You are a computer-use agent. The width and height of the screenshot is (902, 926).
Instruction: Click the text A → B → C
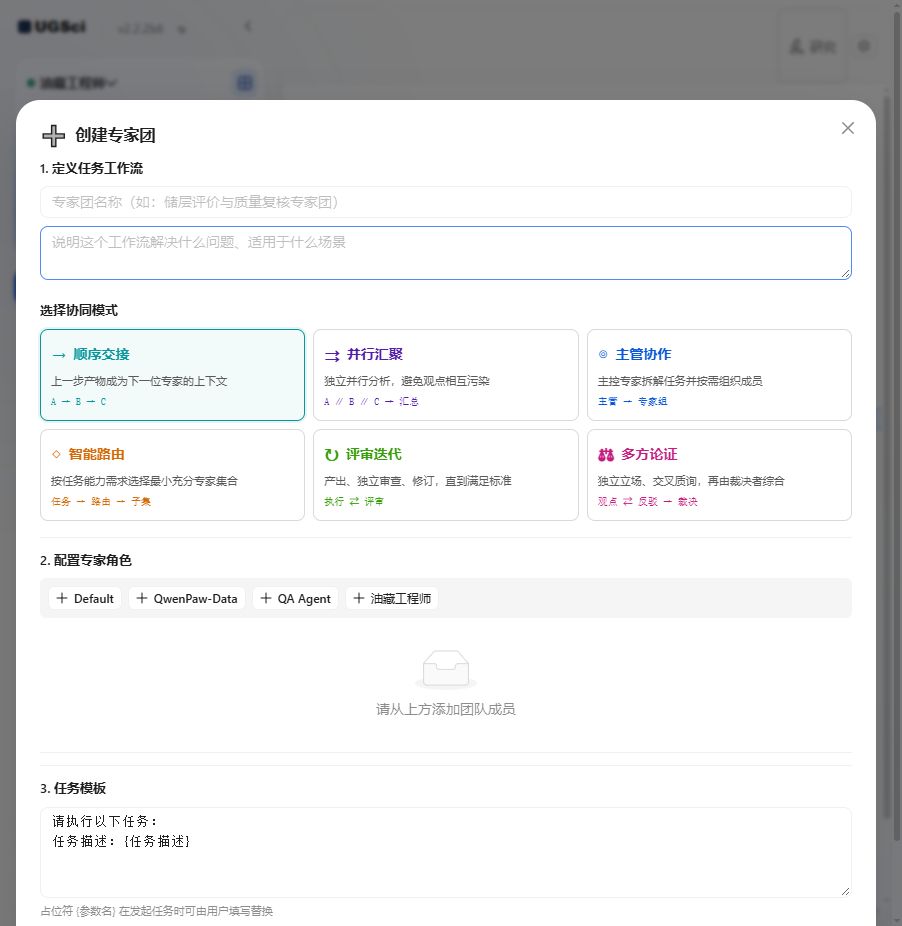click(x=79, y=402)
